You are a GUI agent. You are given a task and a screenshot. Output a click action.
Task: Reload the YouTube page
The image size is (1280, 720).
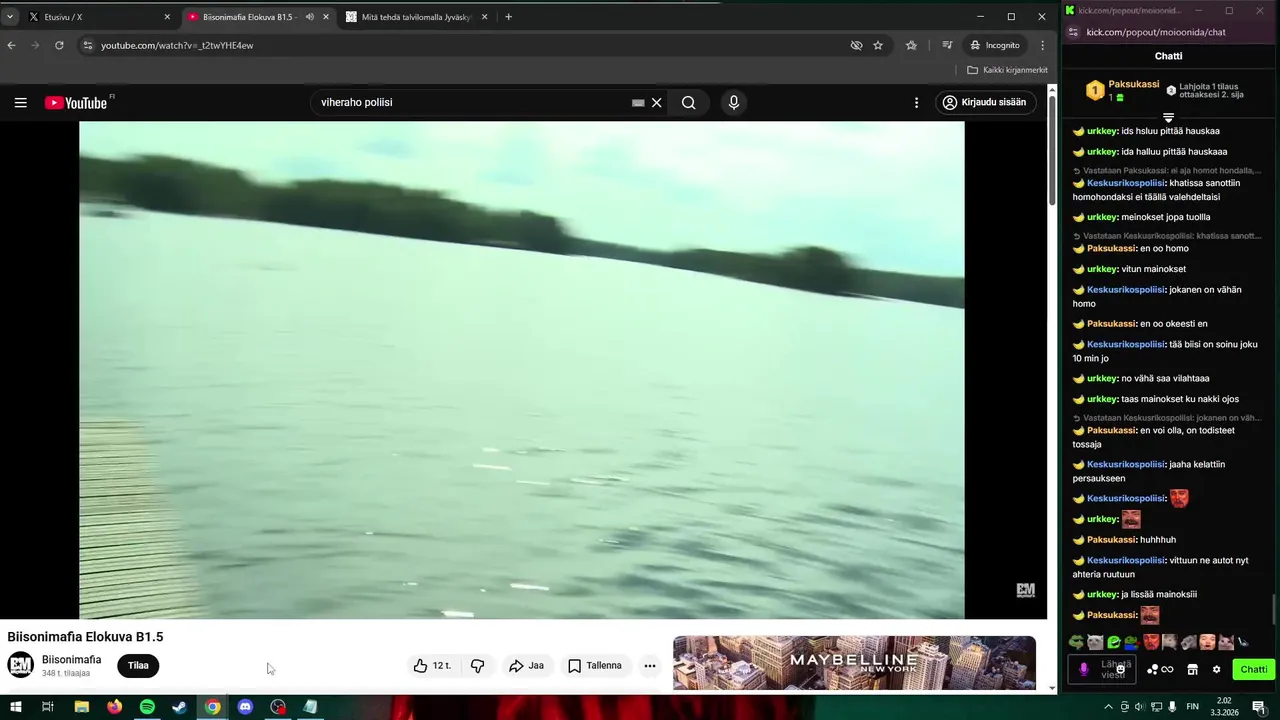[59, 45]
